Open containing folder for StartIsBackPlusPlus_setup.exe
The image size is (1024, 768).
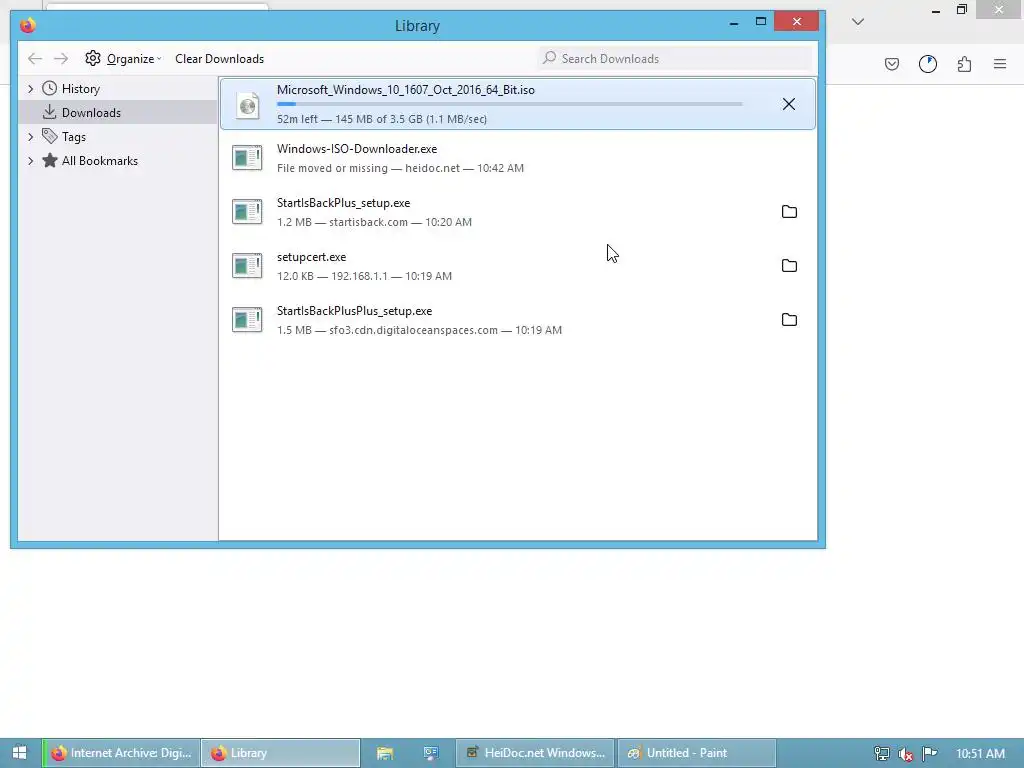[x=789, y=319]
